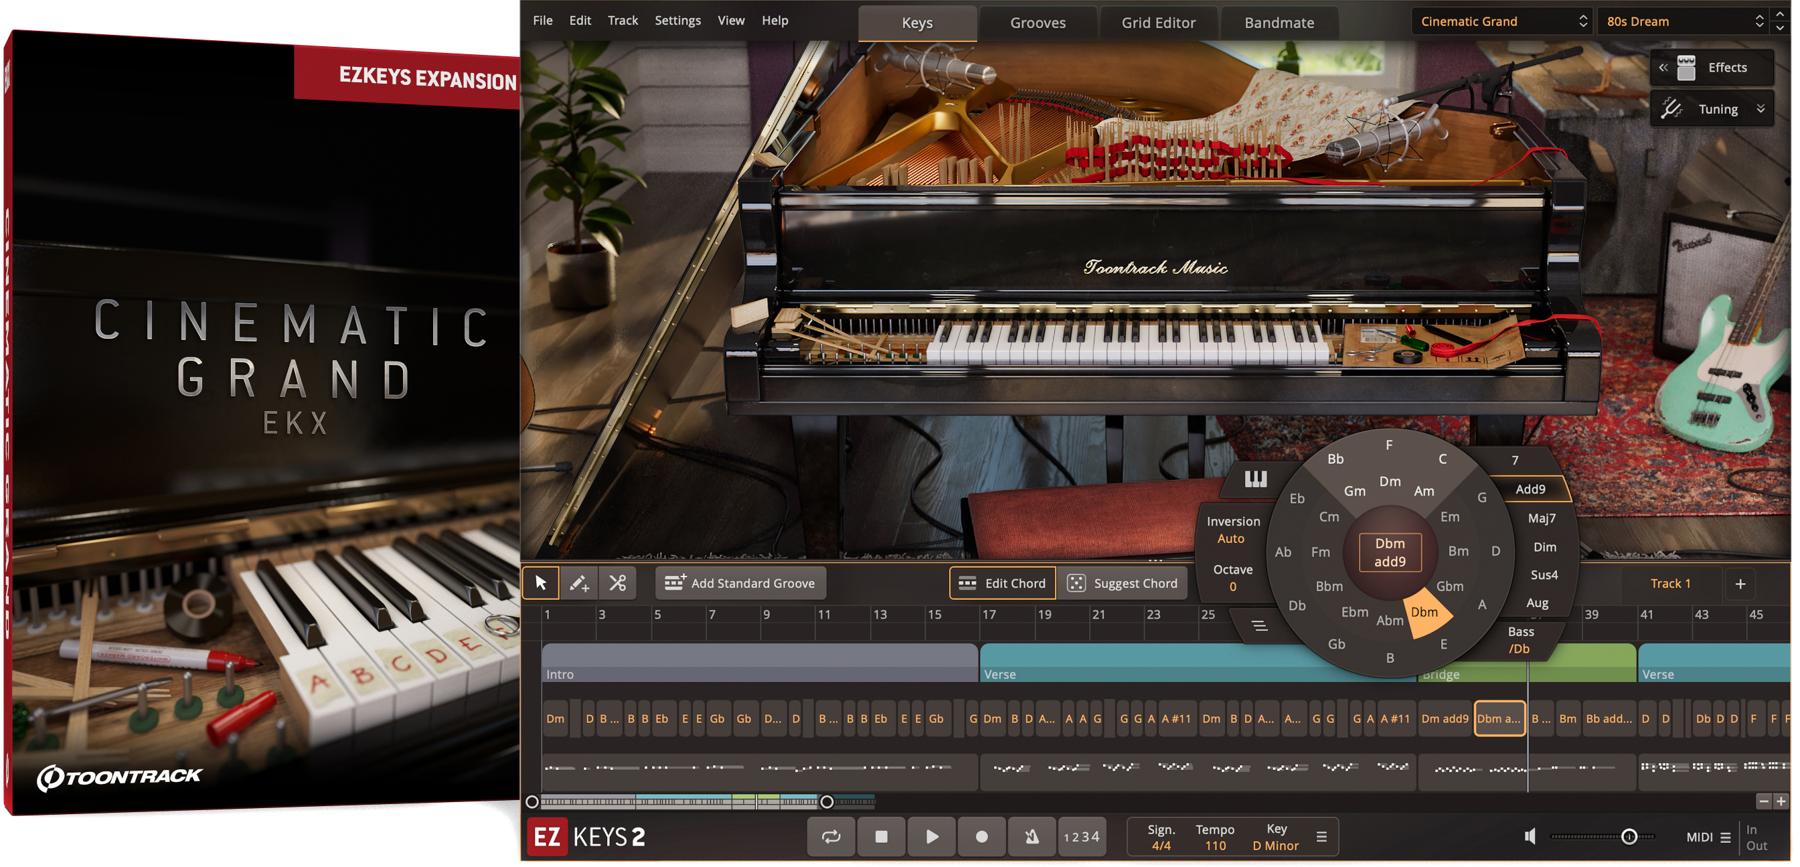Select the Dim chord type
1800x867 pixels.
1545,547
